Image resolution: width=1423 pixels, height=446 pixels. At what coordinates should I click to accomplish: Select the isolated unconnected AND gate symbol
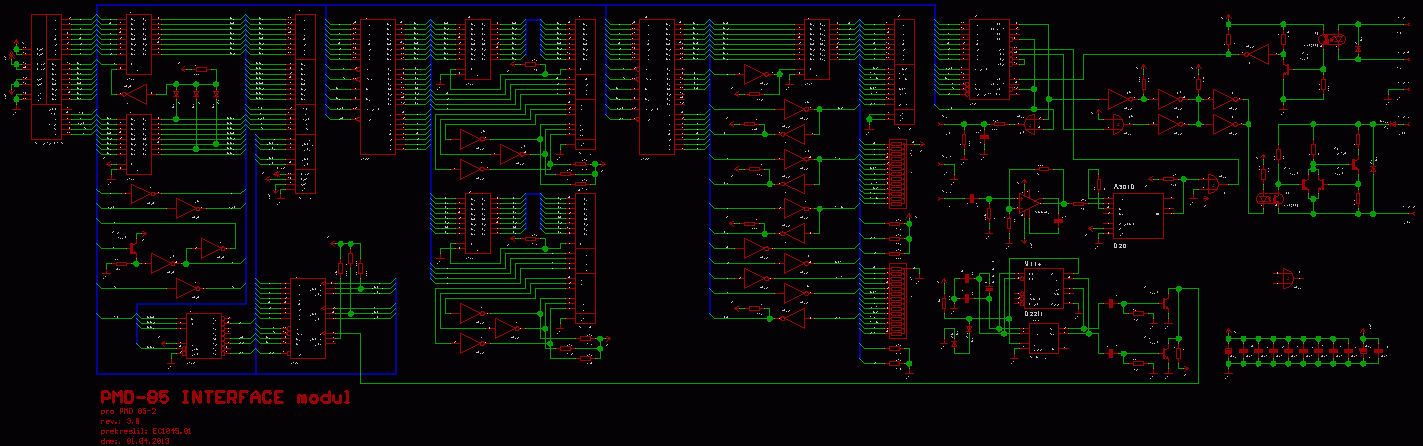[x=1286, y=277]
